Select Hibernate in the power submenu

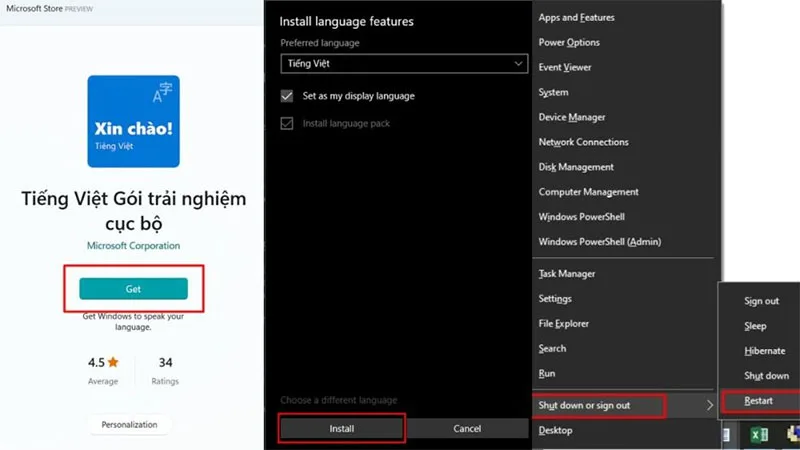764,351
